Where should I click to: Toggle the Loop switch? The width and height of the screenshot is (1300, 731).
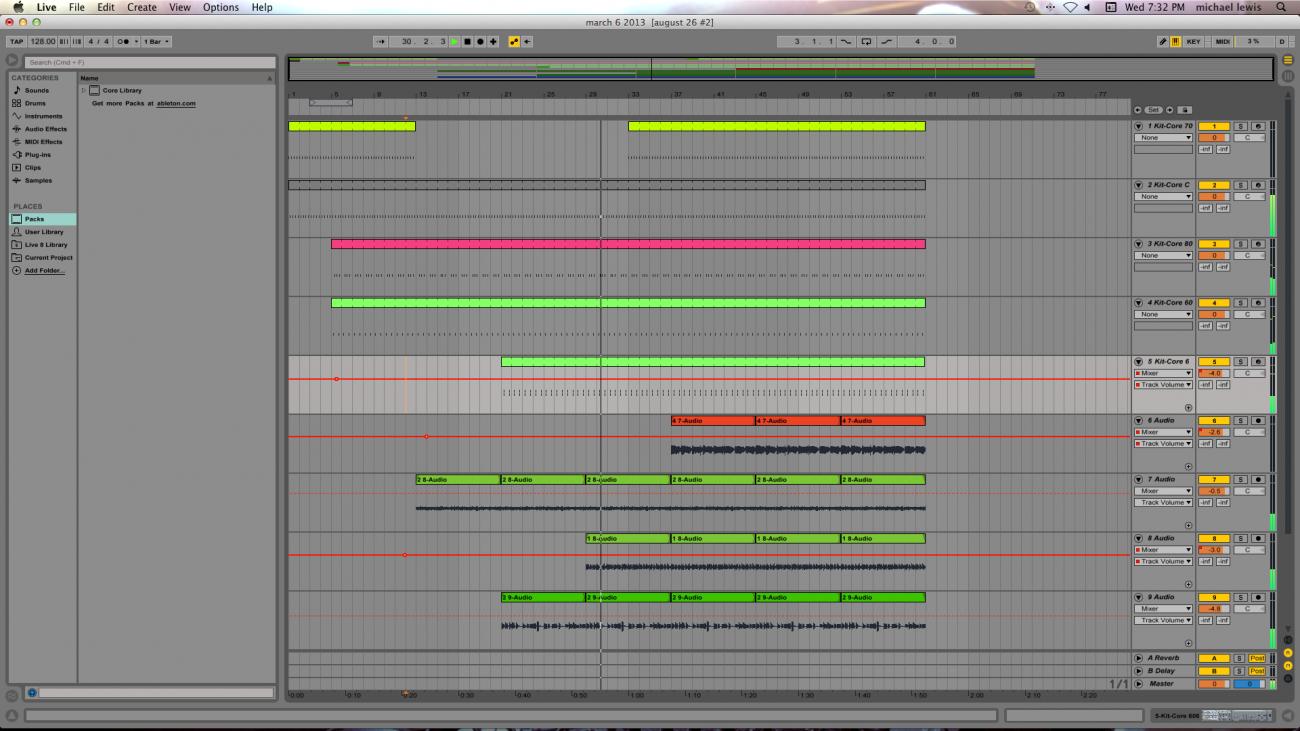point(866,42)
